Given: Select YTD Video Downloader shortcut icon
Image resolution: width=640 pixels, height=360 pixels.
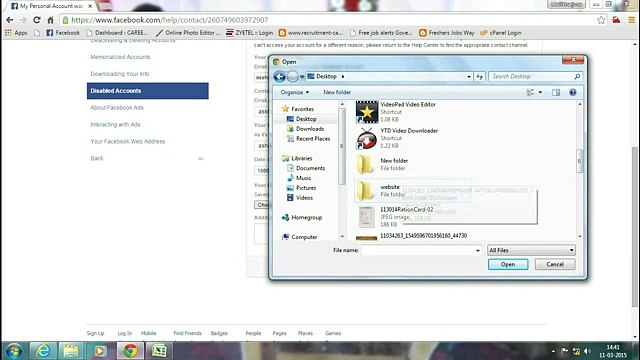Looking at the screenshot, I should (367, 138).
